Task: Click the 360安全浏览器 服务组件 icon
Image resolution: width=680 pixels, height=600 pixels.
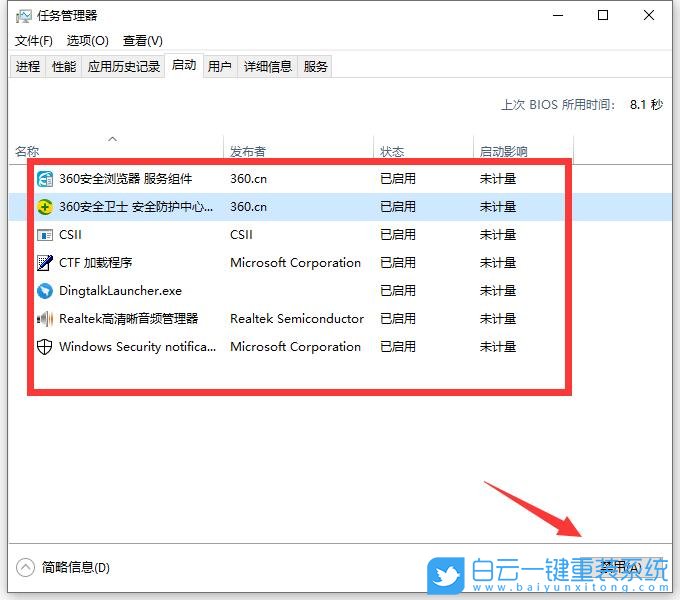Action: (45, 179)
